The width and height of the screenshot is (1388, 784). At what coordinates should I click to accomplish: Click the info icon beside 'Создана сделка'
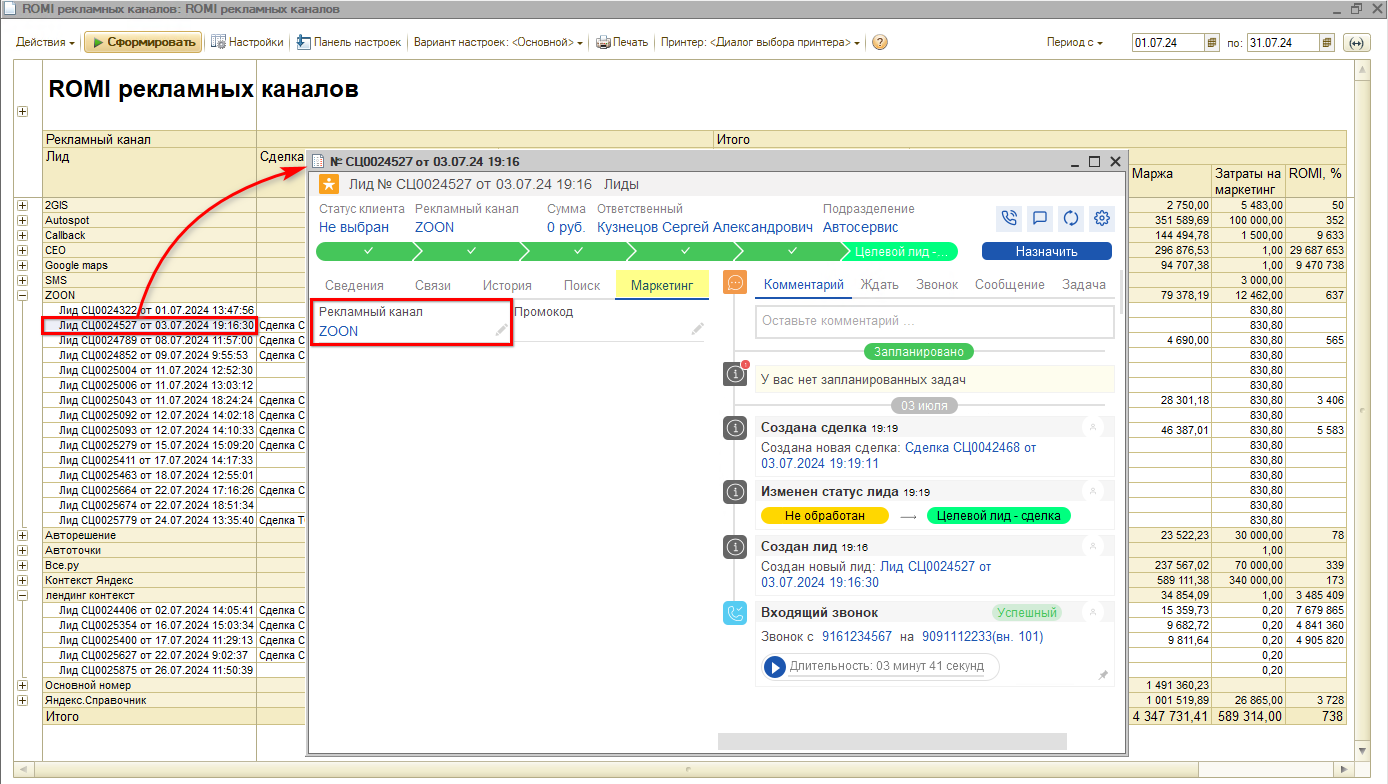[735, 428]
